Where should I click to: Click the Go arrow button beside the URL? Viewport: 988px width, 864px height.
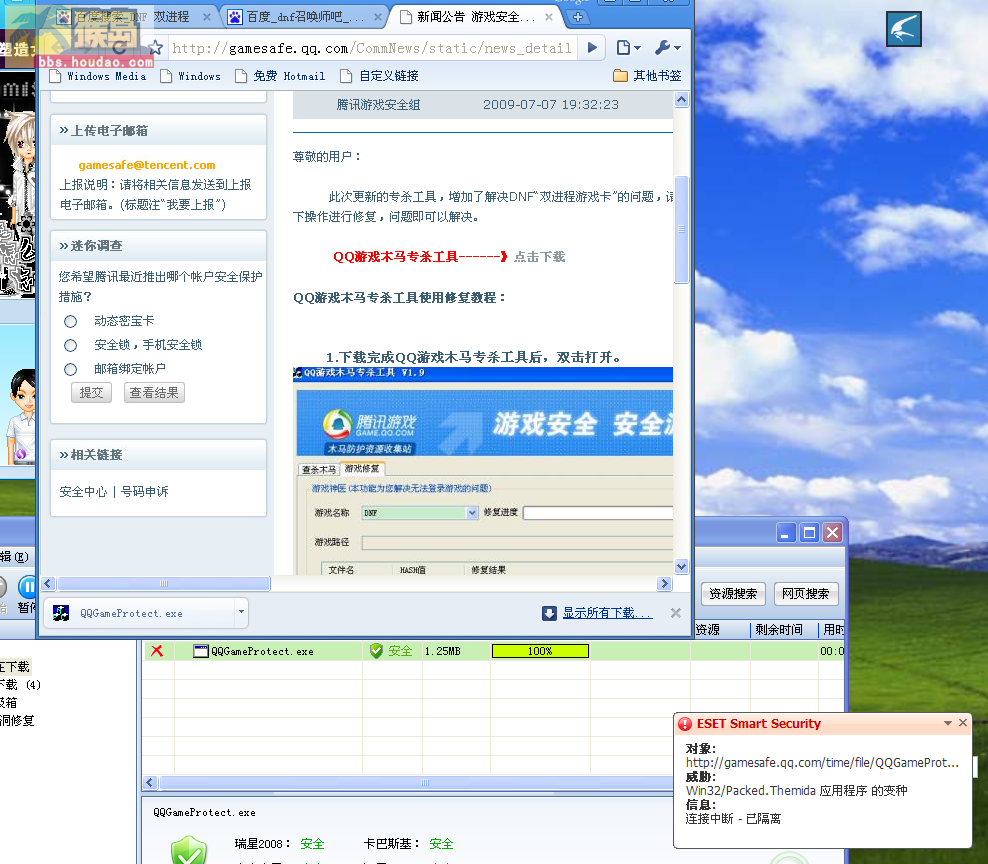(x=592, y=47)
